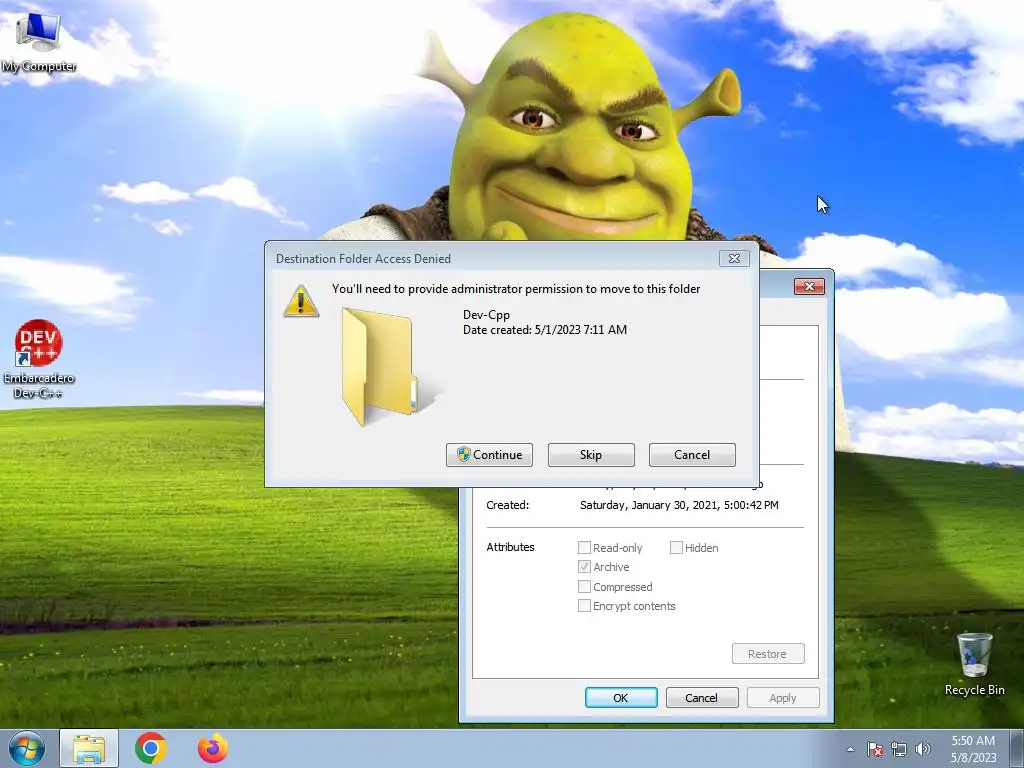Toggle the Encrypt contents checkbox

(x=584, y=605)
